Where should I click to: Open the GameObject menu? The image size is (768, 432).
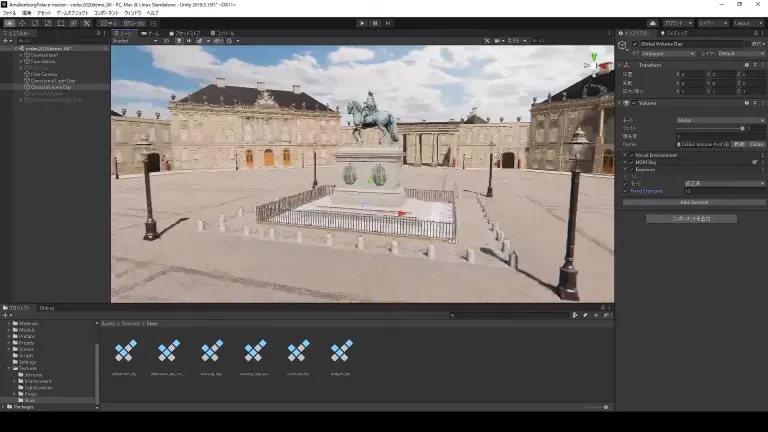[x=72, y=13]
